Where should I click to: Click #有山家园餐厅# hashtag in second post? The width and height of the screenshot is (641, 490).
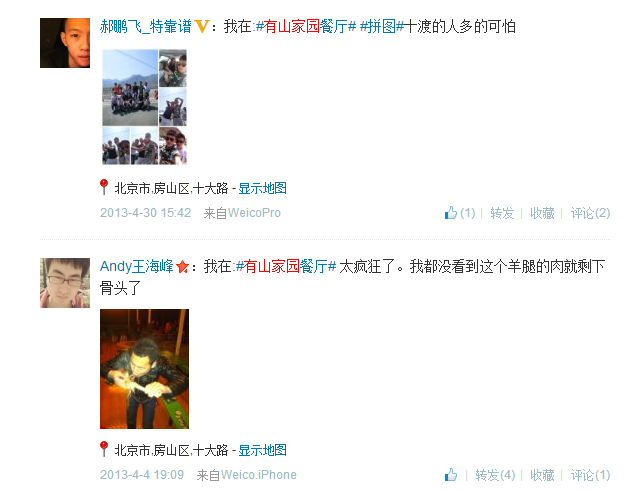tap(286, 266)
